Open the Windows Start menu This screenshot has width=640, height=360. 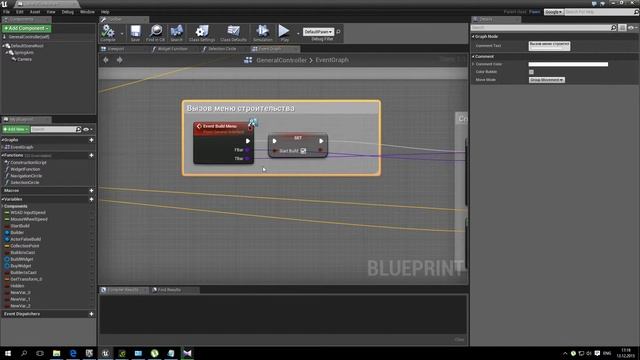click(8, 353)
